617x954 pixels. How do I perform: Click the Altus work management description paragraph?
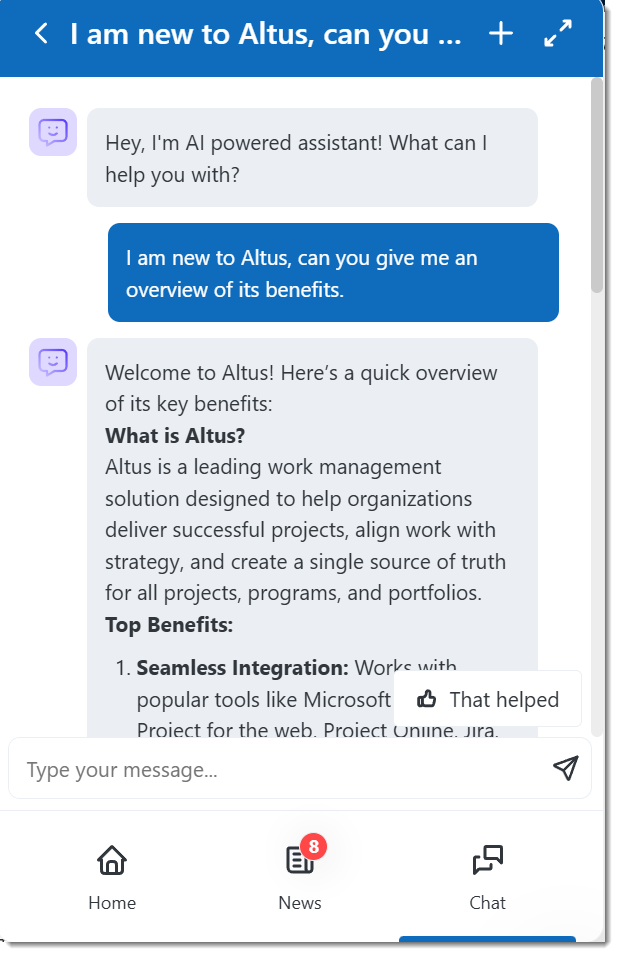coord(305,530)
